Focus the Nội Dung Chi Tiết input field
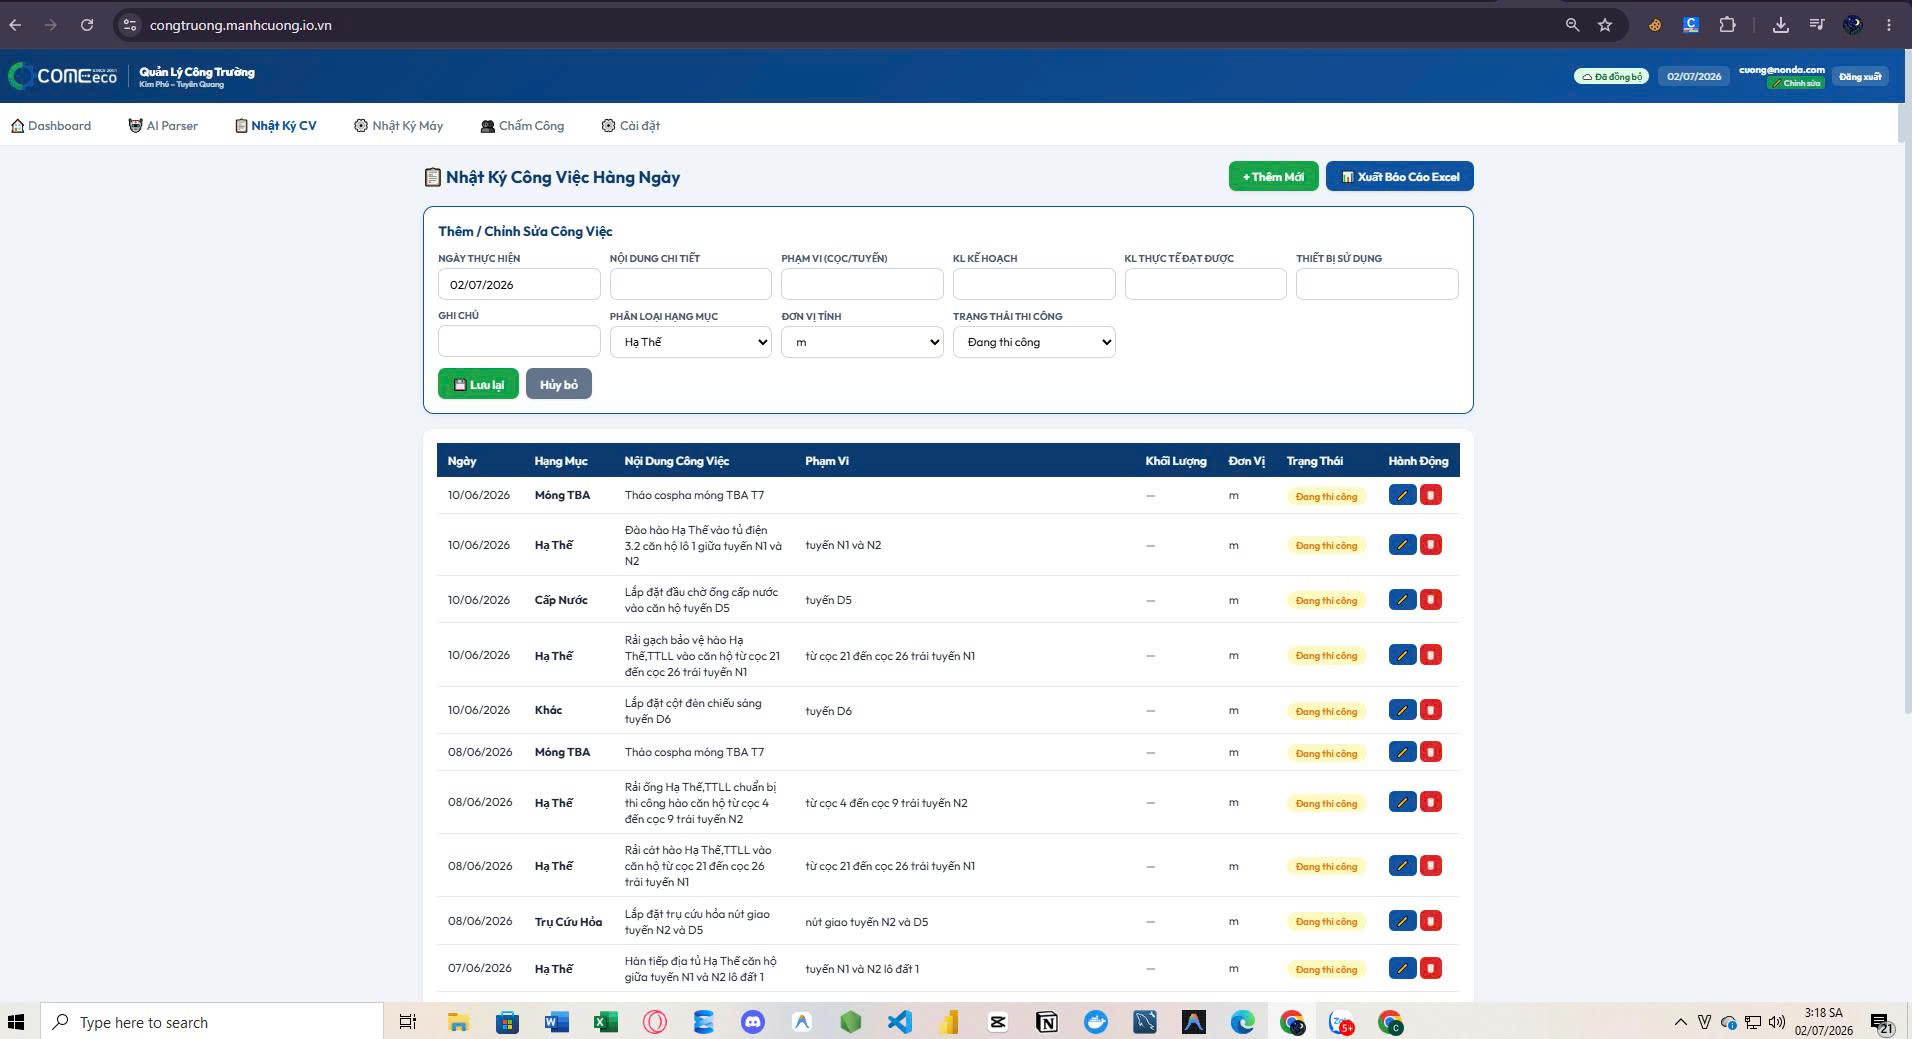Image resolution: width=1912 pixels, height=1039 pixels. click(x=690, y=284)
